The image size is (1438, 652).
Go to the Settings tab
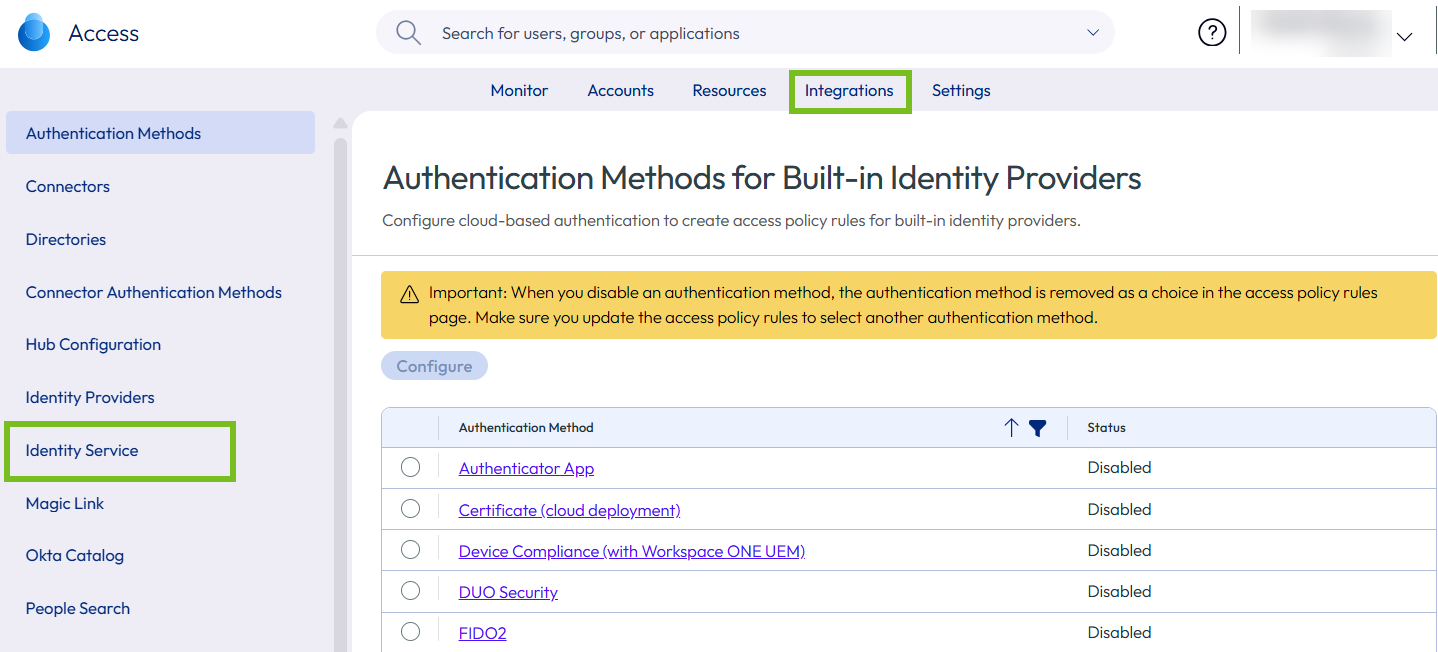coord(961,91)
